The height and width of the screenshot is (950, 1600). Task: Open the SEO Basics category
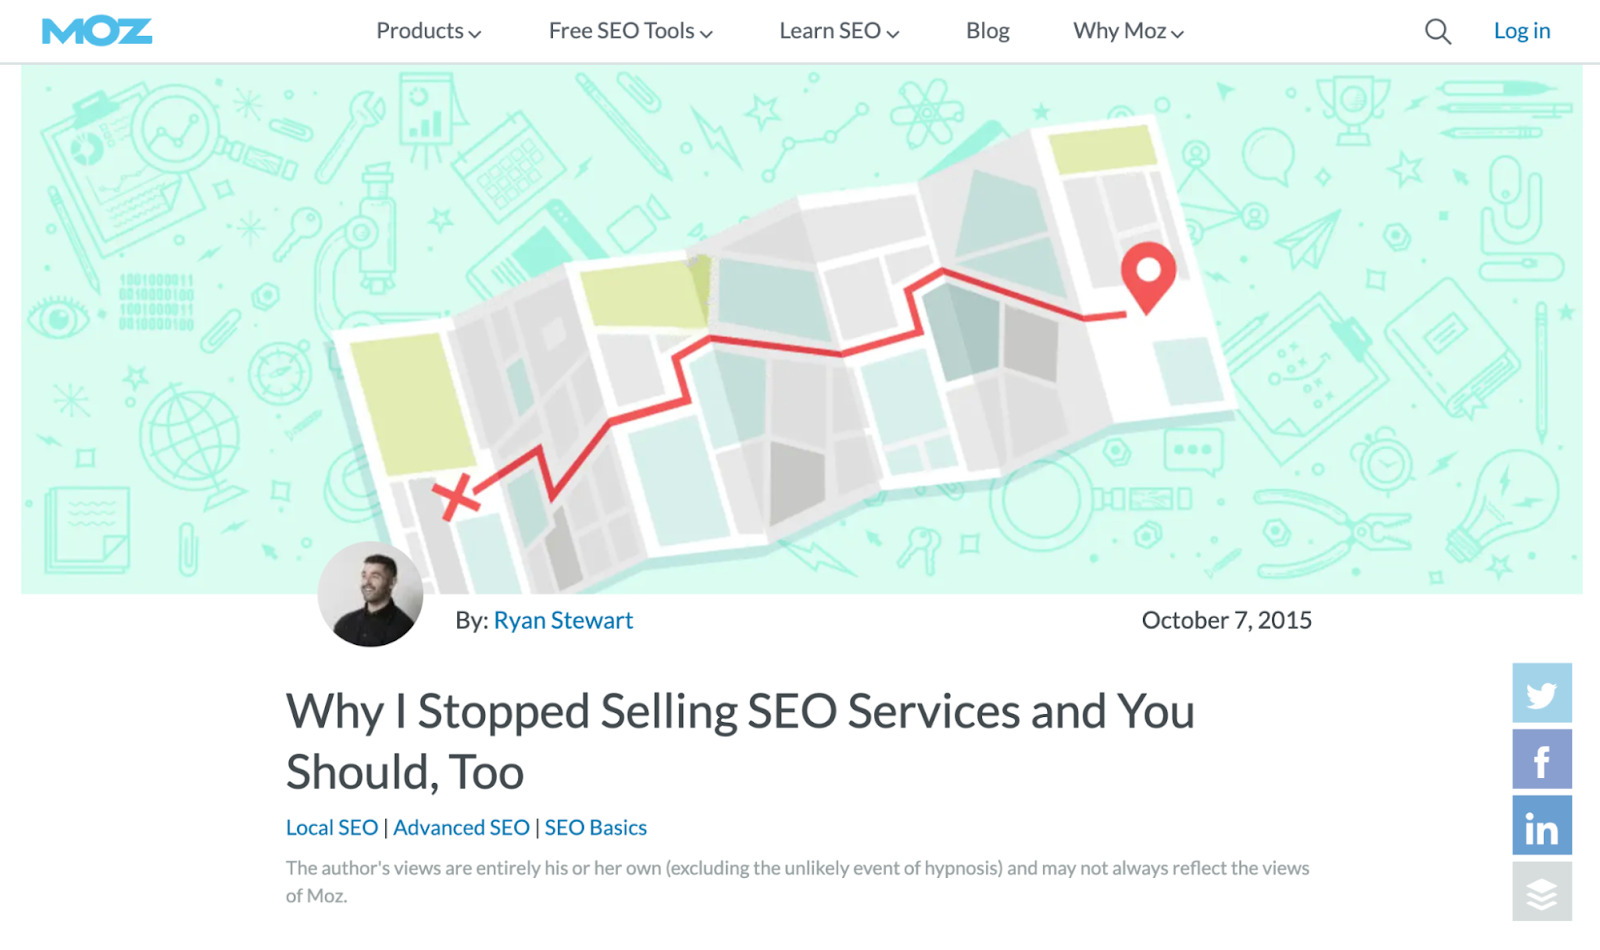[595, 827]
